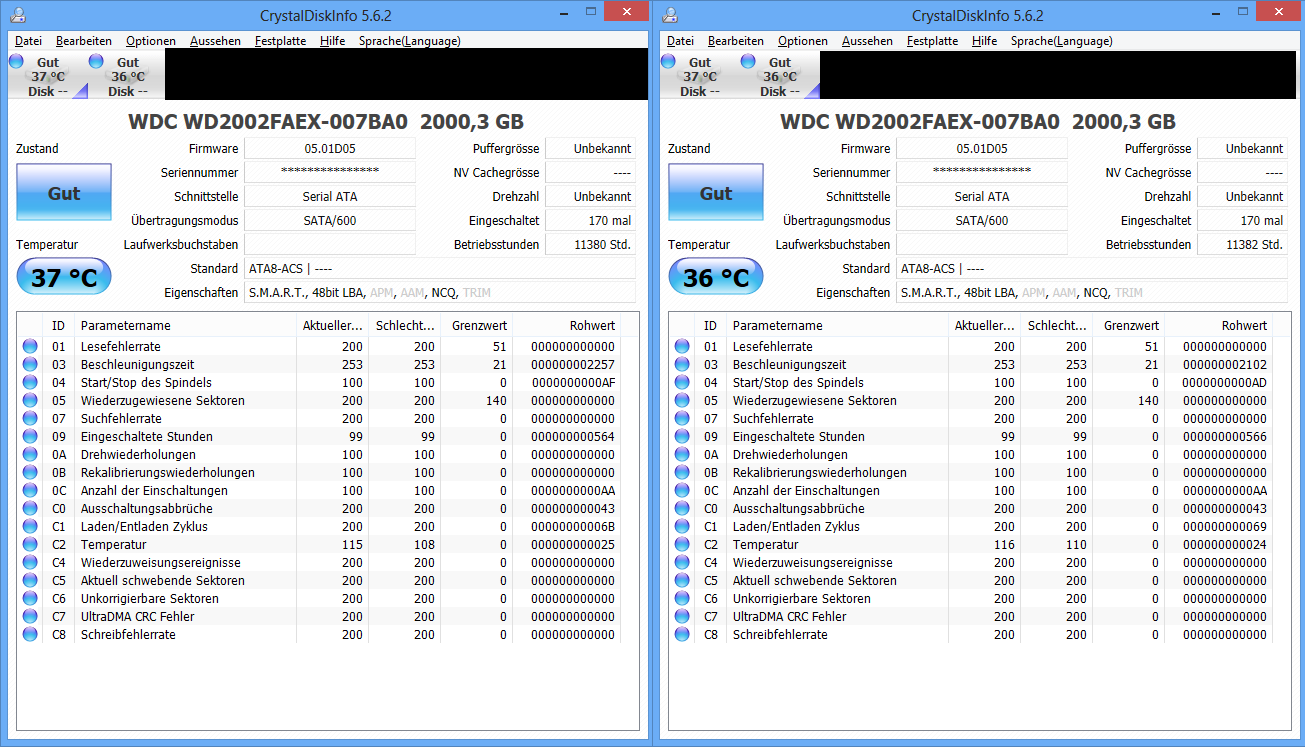Click status orb of Laden/Entladen Zyklus, right window
The height and width of the screenshot is (747, 1305).
click(682, 526)
